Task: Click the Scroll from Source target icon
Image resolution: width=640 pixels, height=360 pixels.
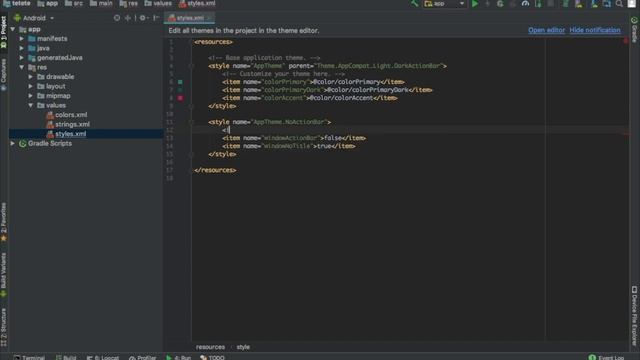Action: (x=117, y=18)
